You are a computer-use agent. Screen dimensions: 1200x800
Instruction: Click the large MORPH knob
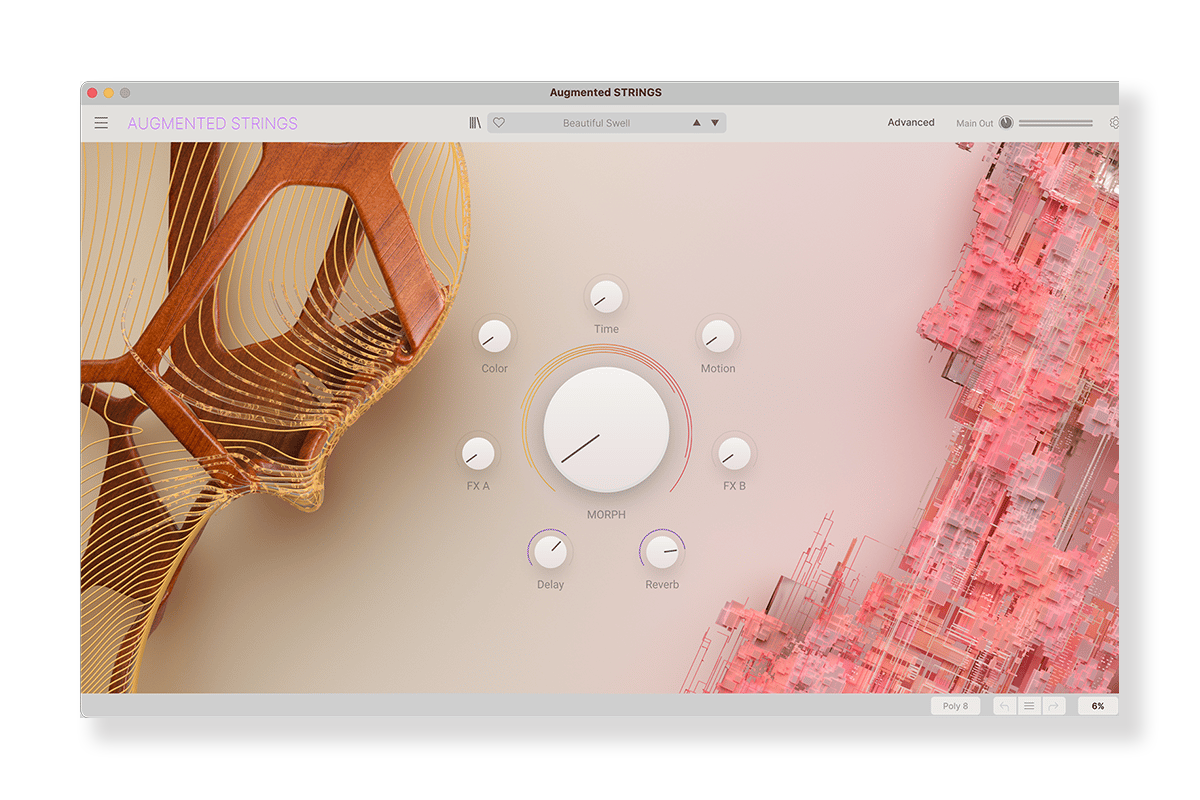click(x=606, y=429)
